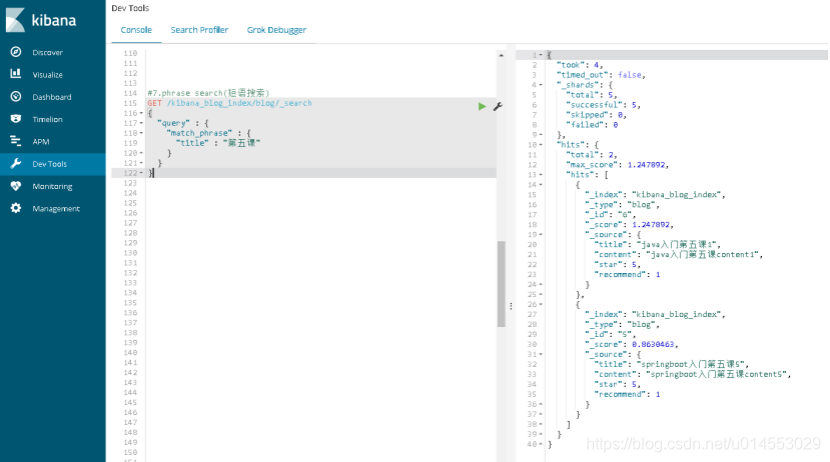Click "timed_out": false in response

tap(601, 75)
